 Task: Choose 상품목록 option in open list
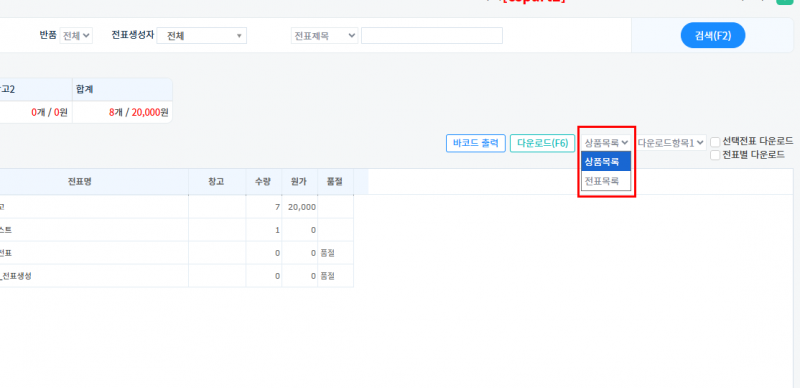pyautogui.click(x=606, y=161)
